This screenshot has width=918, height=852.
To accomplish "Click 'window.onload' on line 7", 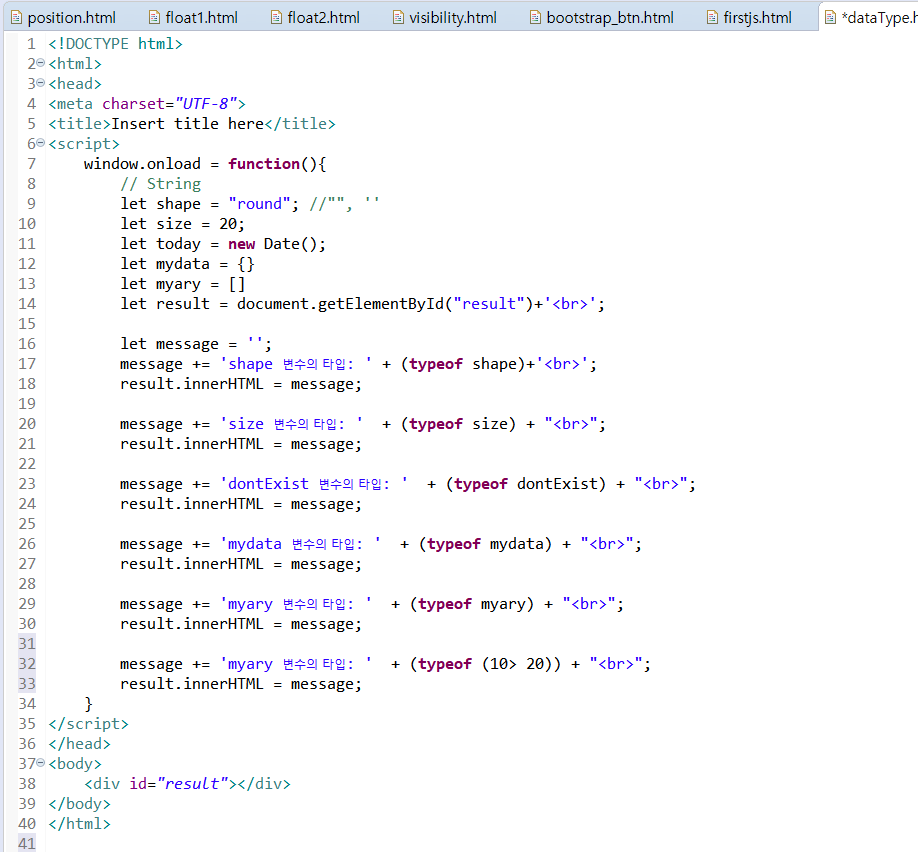I will point(142,163).
